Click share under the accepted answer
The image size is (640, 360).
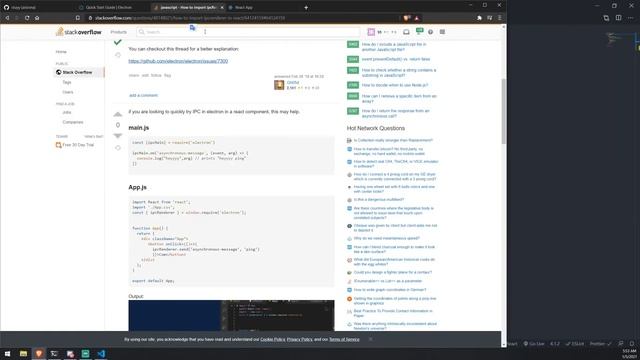134,75
